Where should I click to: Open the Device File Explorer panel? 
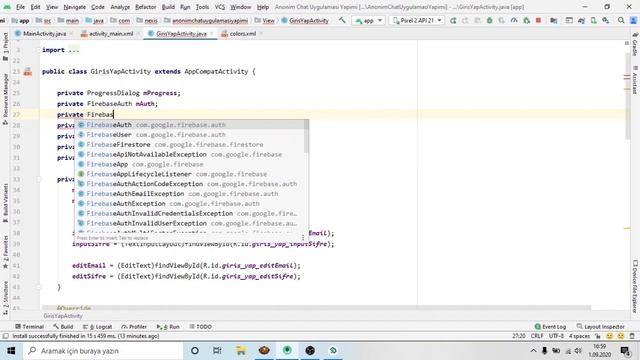click(635, 287)
